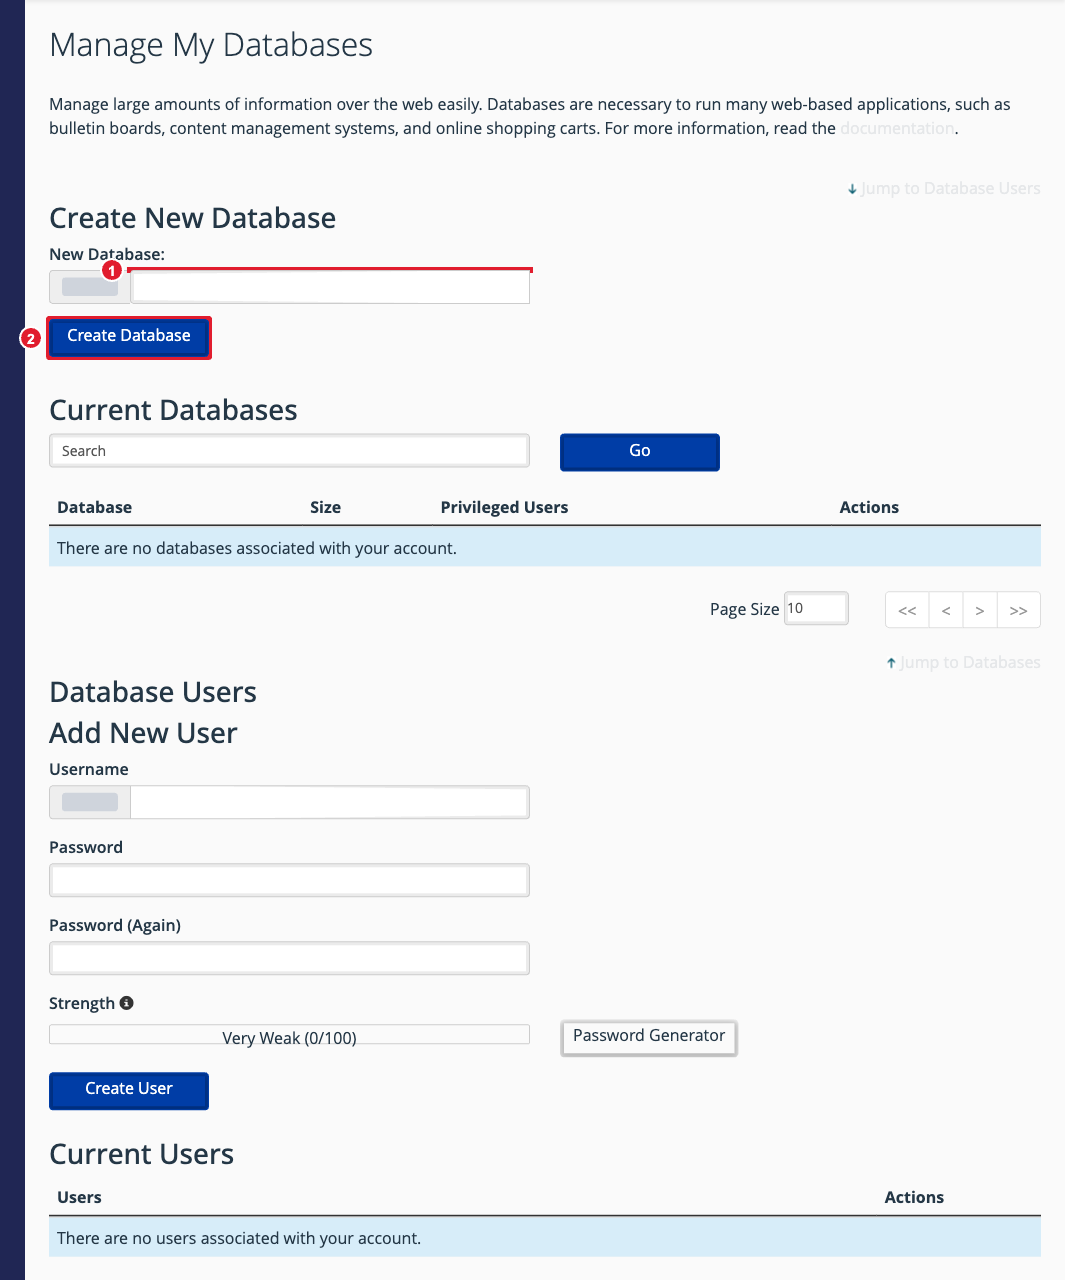1065x1280 pixels.
Task: Click the database table's Actions column header
Action: 869,507
